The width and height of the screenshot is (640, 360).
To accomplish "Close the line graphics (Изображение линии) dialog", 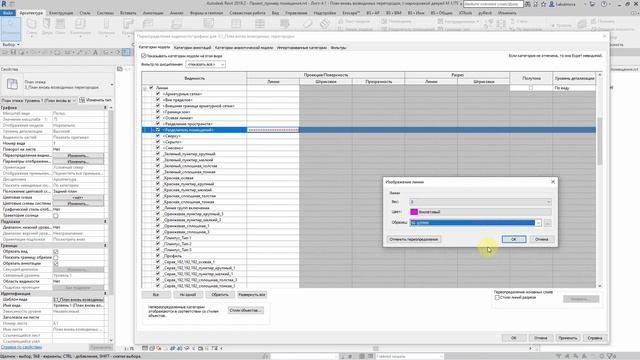I will (553, 182).
